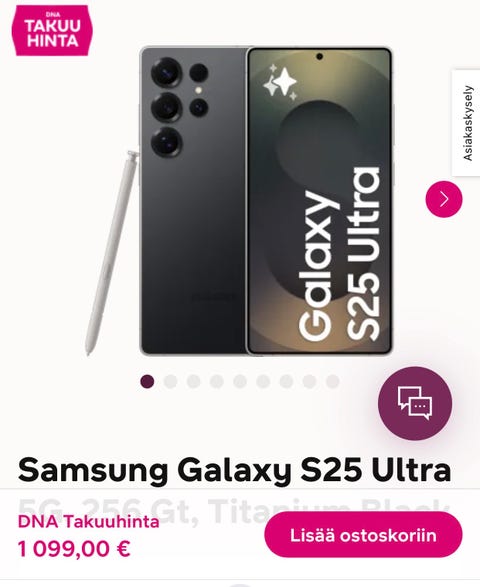The width and height of the screenshot is (480, 587).
Task: Click the S Pen stylus in image
Action: [x=111, y=253]
